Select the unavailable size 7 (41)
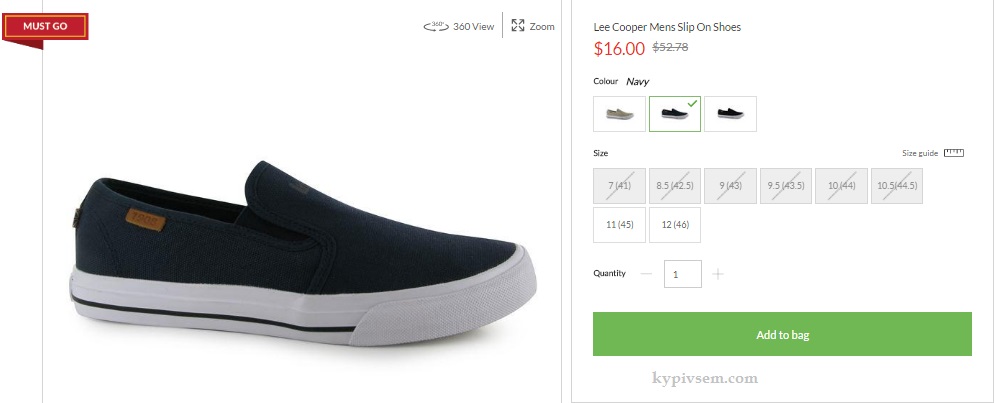994x403 pixels. pos(619,186)
